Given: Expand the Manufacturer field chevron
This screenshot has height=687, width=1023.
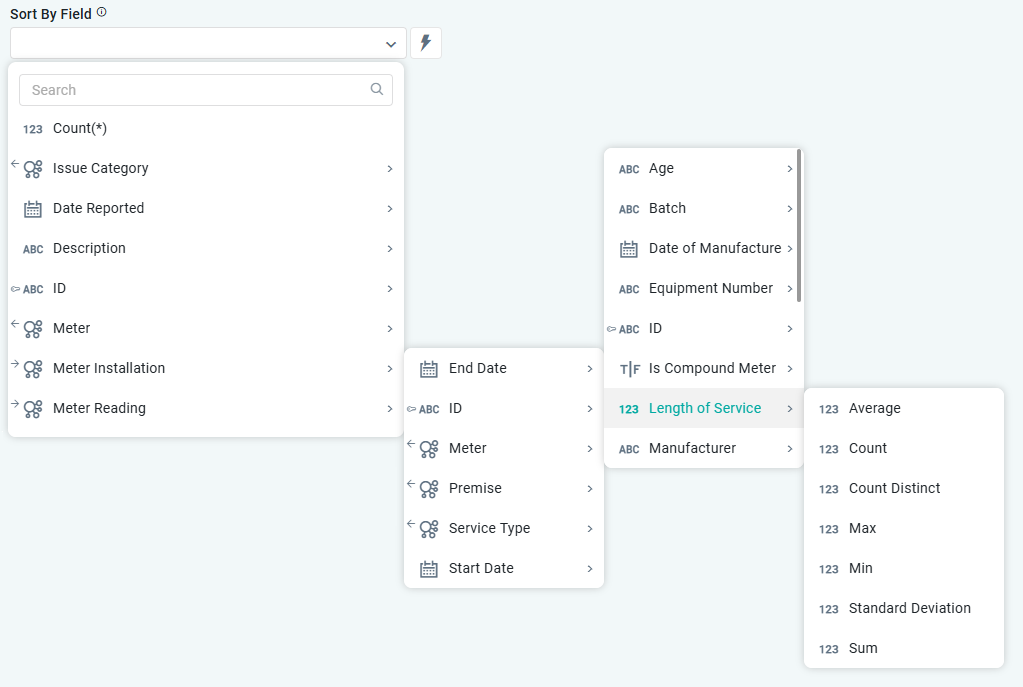Looking at the screenshot, I should coord(790,449).
